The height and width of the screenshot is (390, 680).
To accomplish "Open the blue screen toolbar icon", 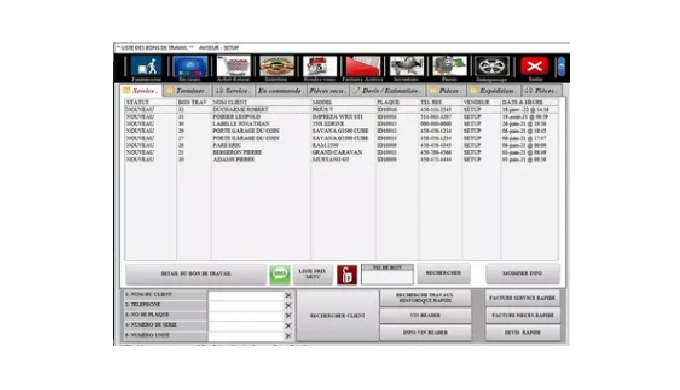I will 190,68.
